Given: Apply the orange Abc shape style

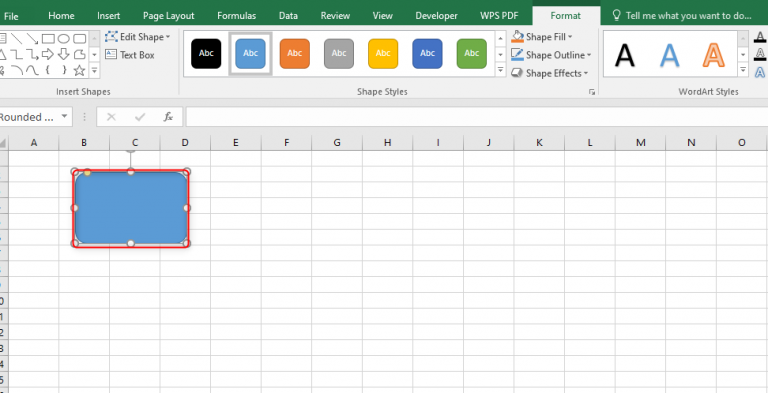Looking at the screenshot, I should pyautogui.click(x=295, y=53).
